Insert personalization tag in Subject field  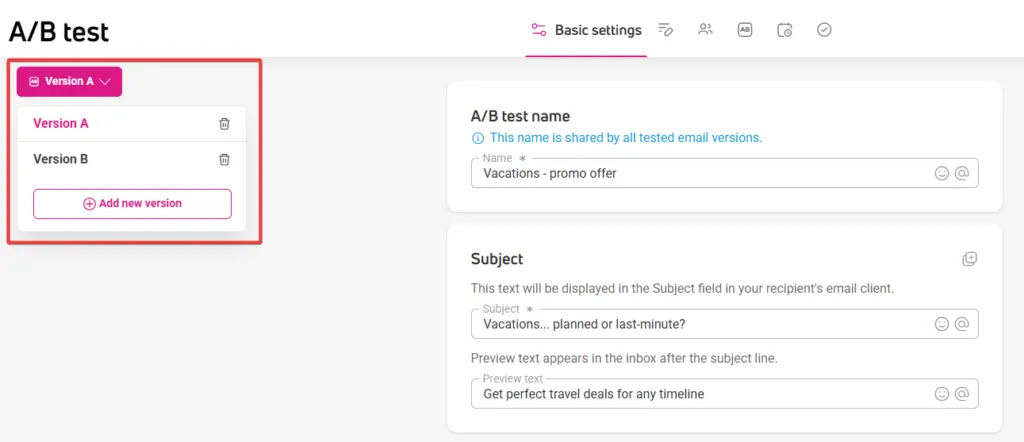pos(961,324)
